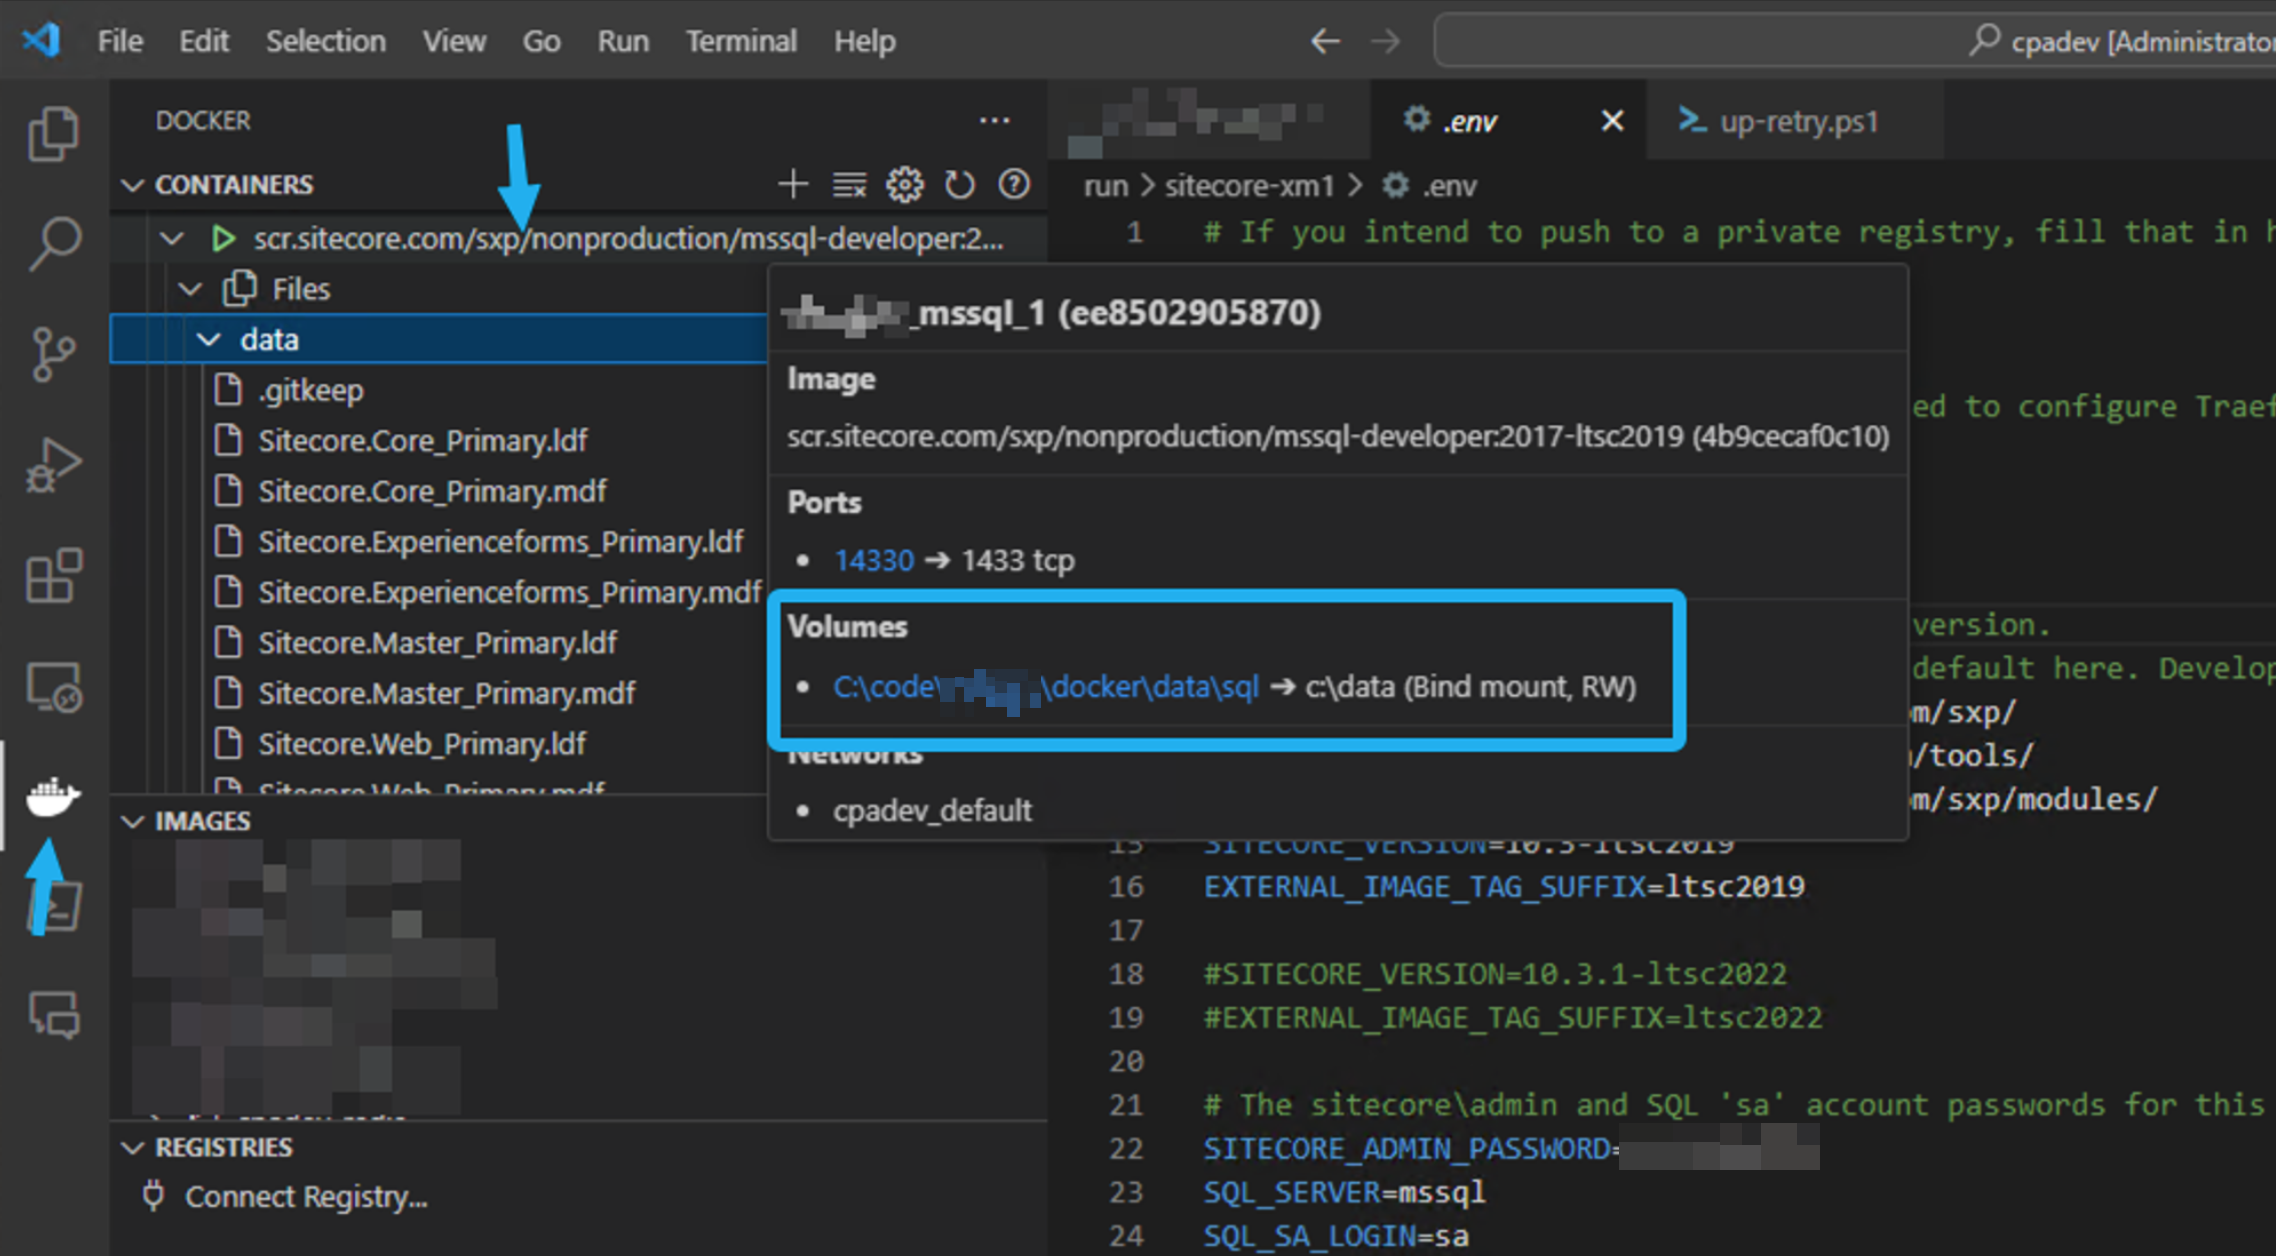Go forward with the right arrow
This screenshot has width=2276, height=1256.
click(x=1385, y=41)
